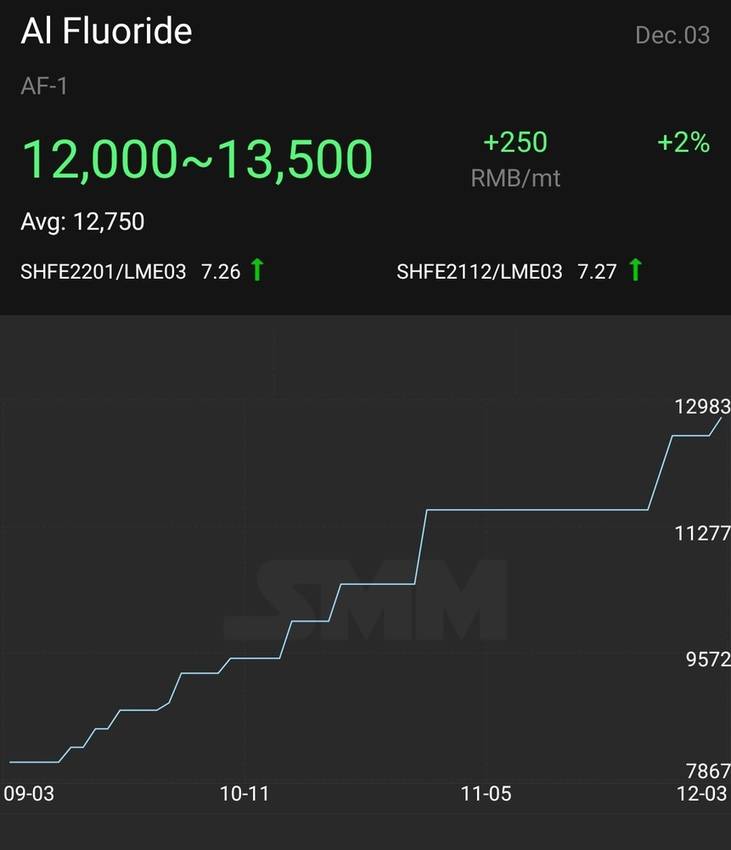Select the 09-03 date on chart axis
This screenshot has height=850, width=731.
click(29, 794)
